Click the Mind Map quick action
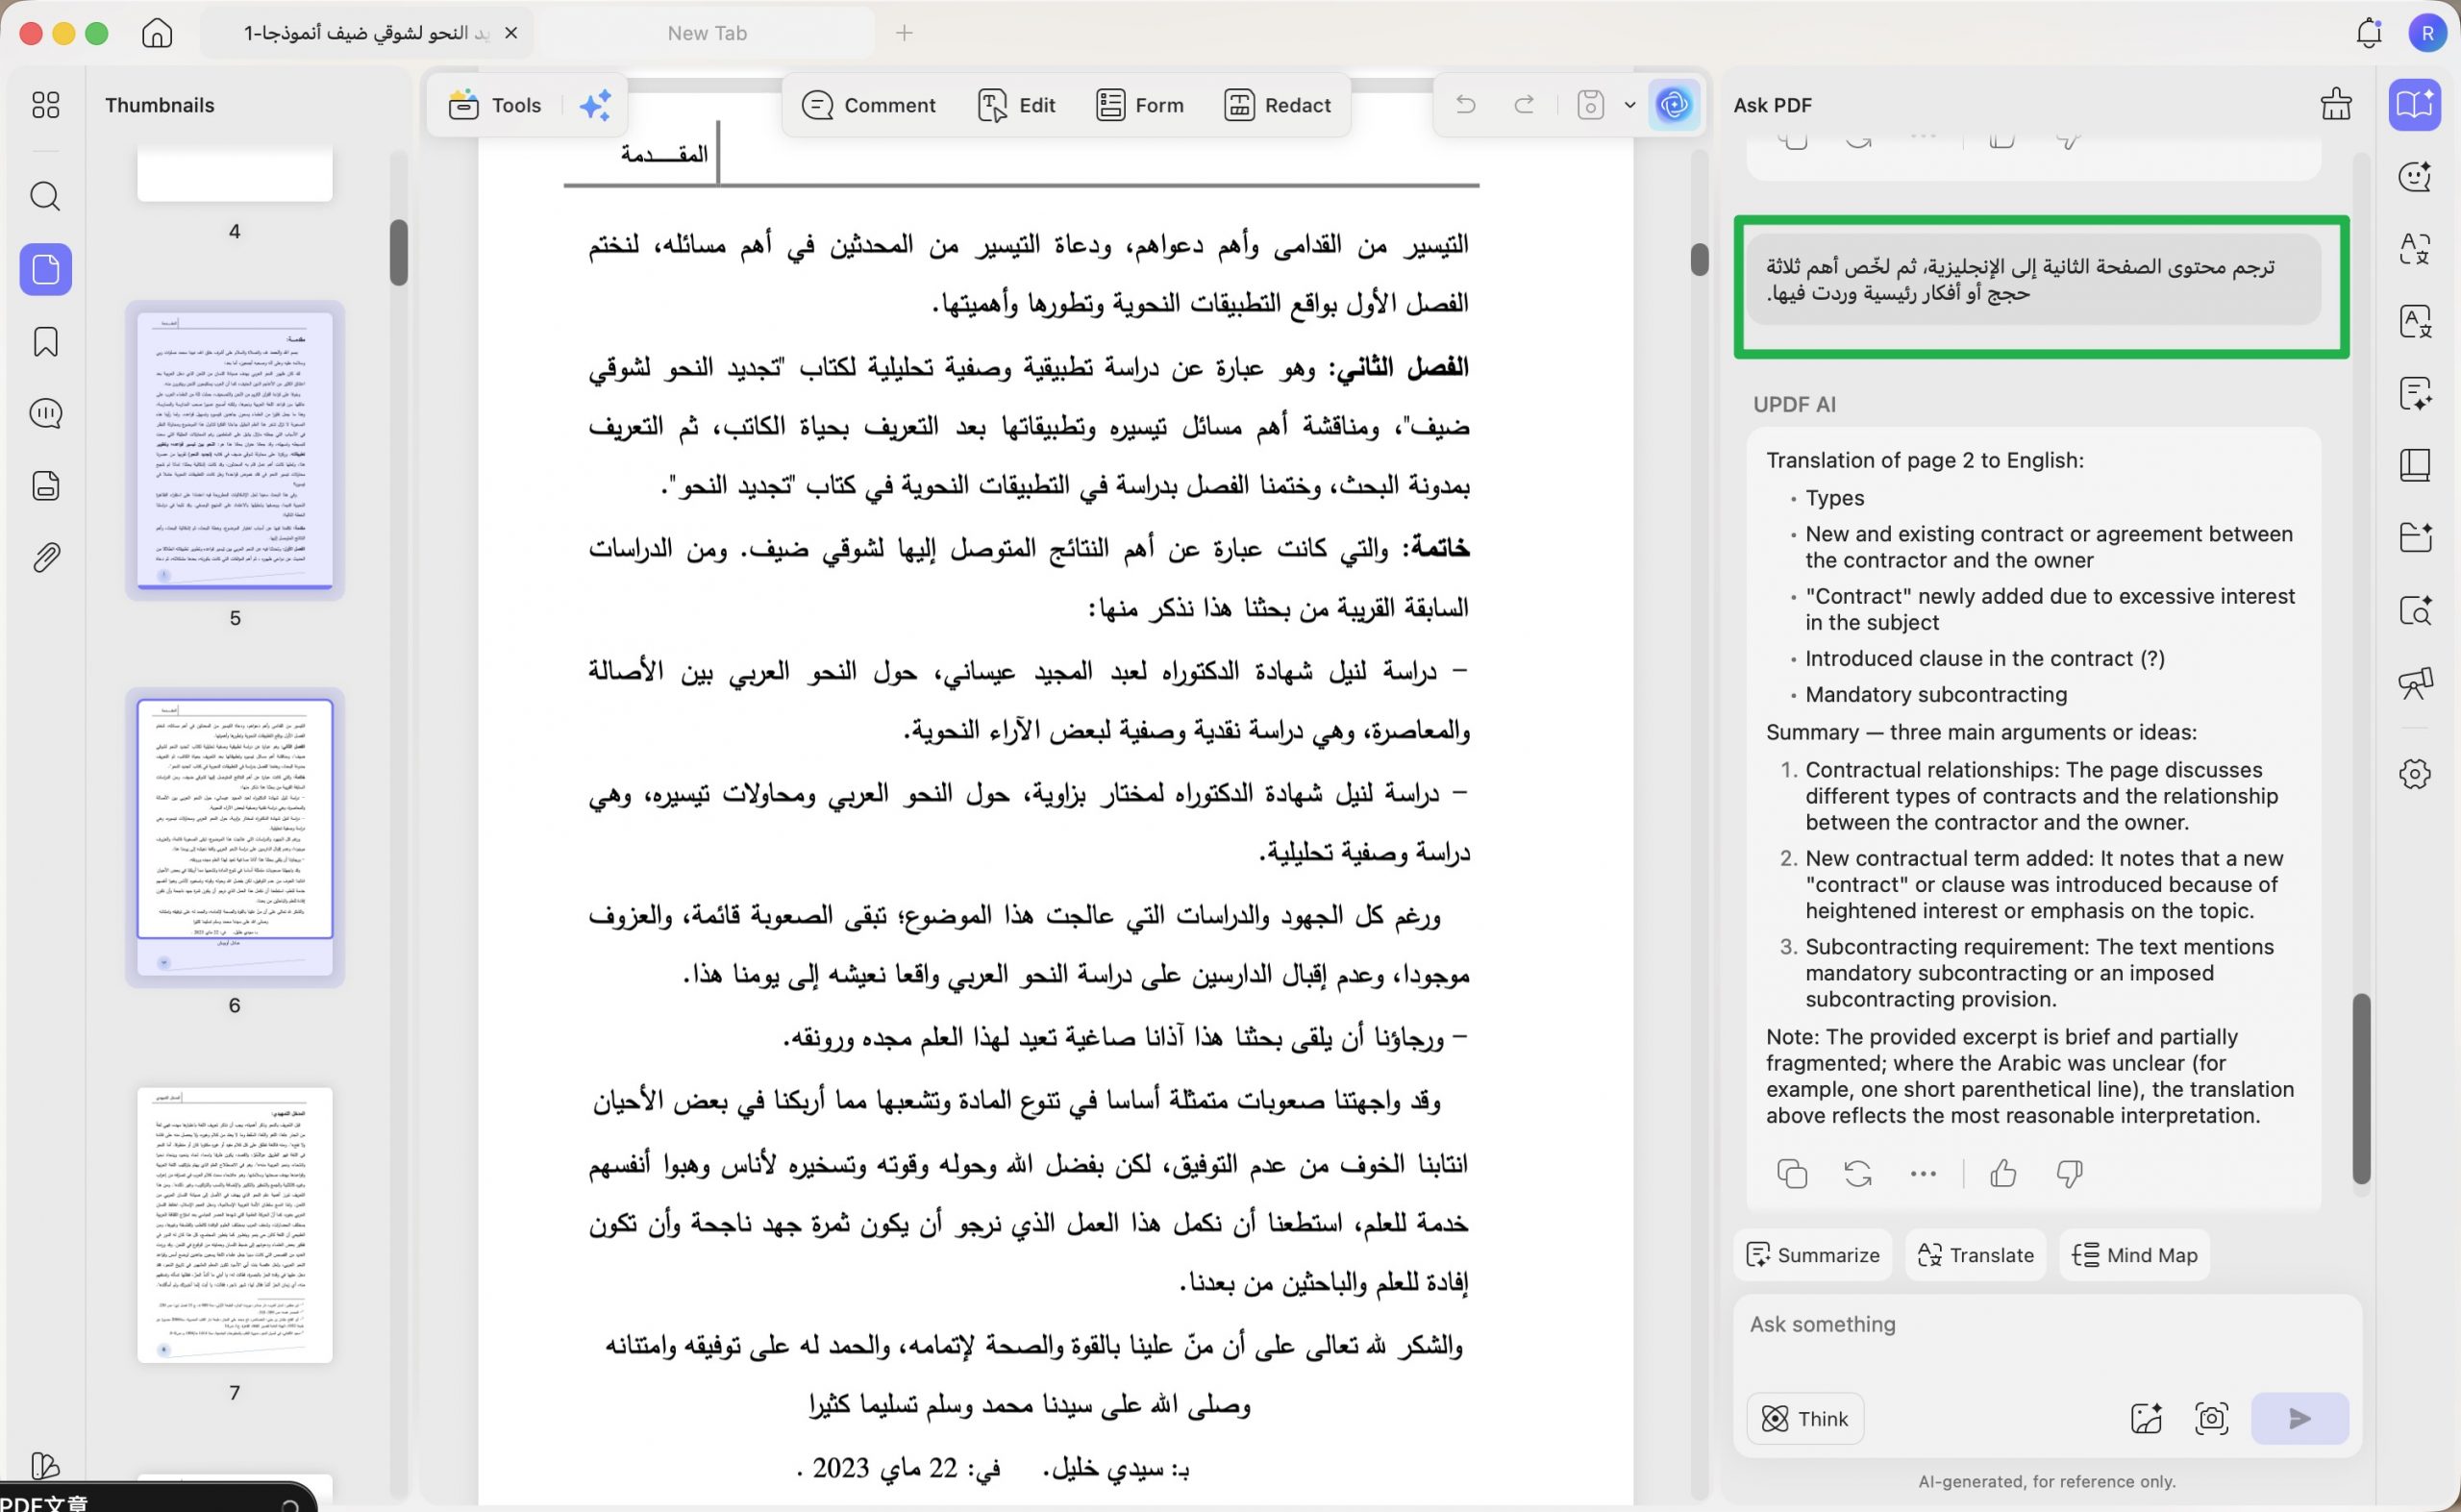Screen dimensions: 2461x1512 point(2135,1255)
